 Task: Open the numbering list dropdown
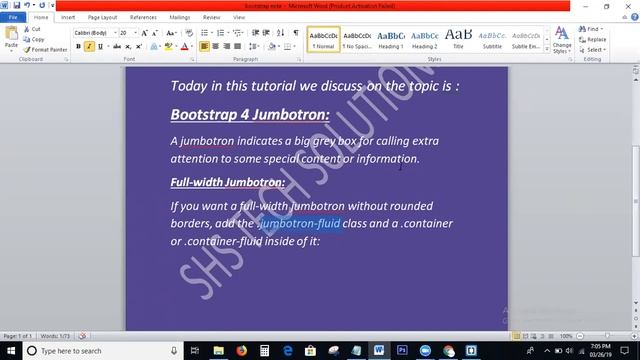coord(228,33)
